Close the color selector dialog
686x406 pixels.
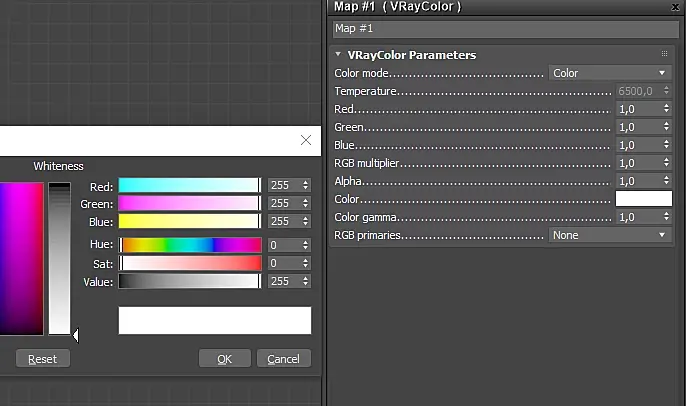coord(306,141)
